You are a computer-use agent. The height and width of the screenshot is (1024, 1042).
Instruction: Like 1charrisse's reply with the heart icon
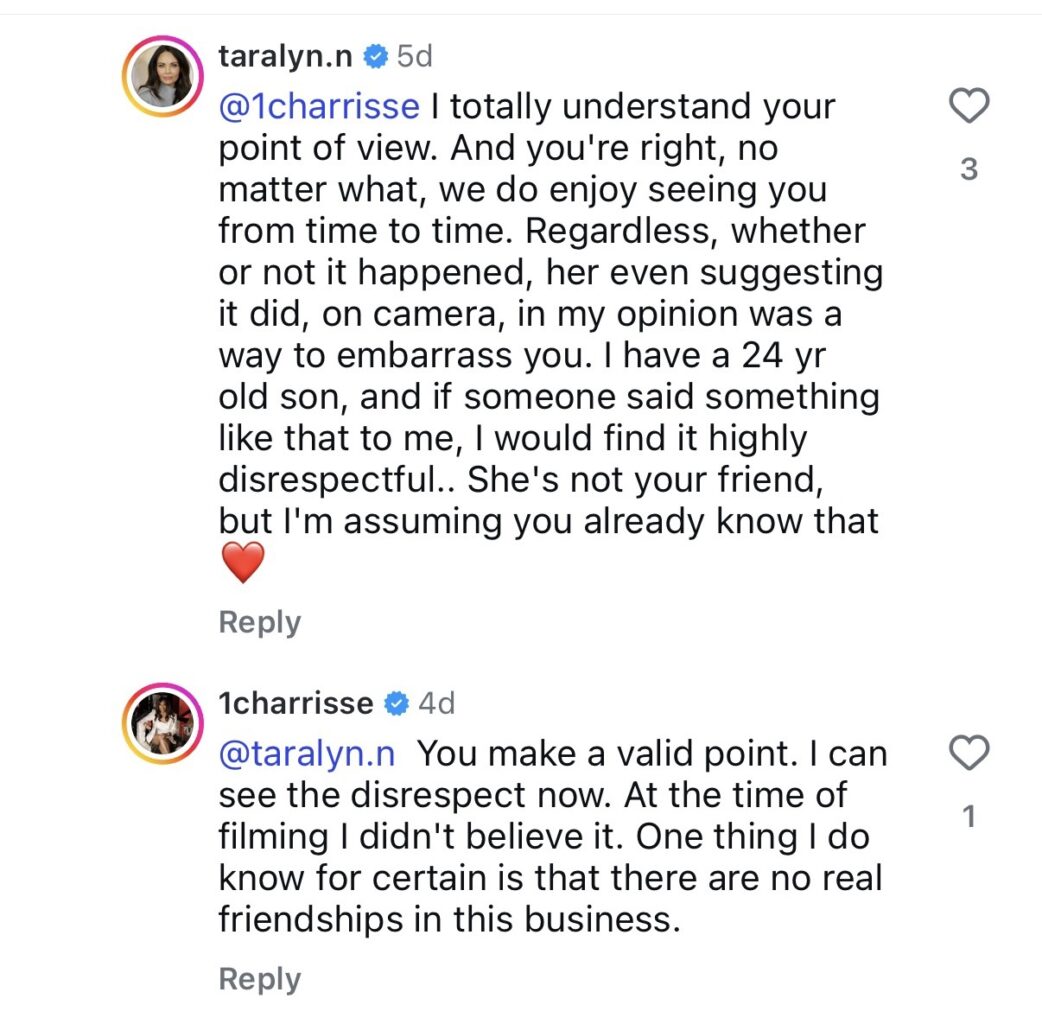pos(967,752)
